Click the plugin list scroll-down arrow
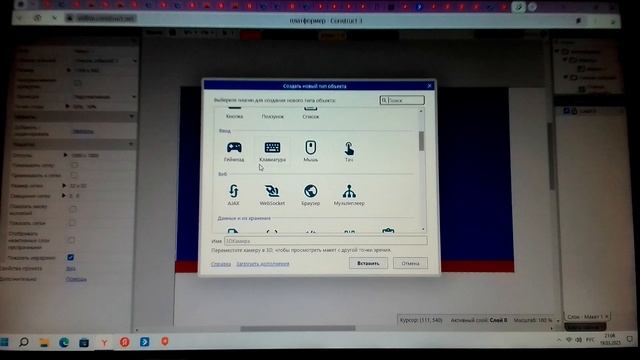Viewport: 640px width, 360px height. pos(423,229)
